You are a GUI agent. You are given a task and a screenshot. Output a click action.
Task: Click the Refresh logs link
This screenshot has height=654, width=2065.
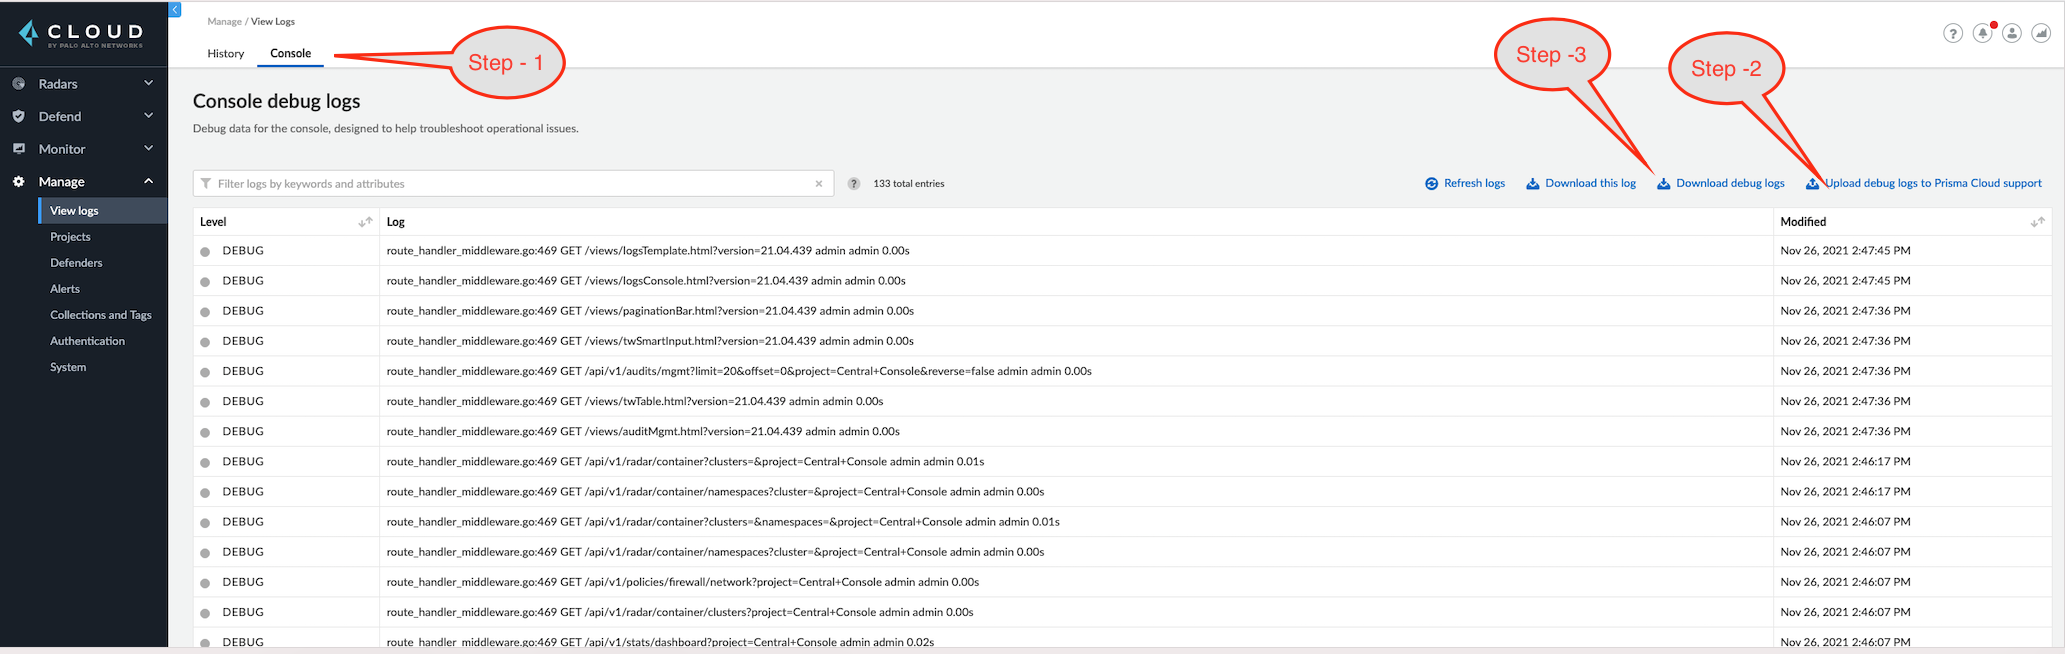click(x=1474, y=183)
